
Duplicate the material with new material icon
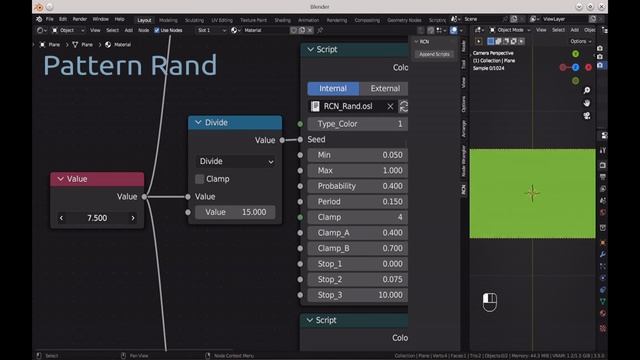(302, 30)
